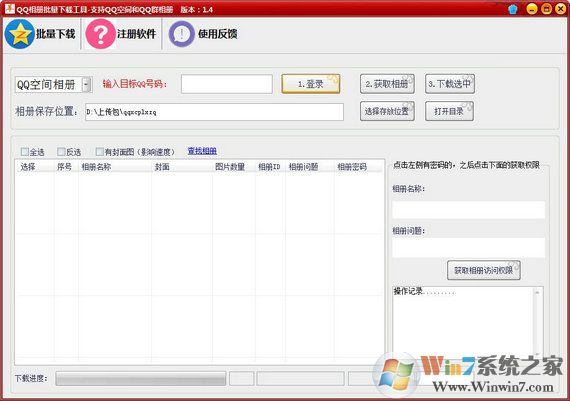Click the 打开目录 button

tap(449, 111)
